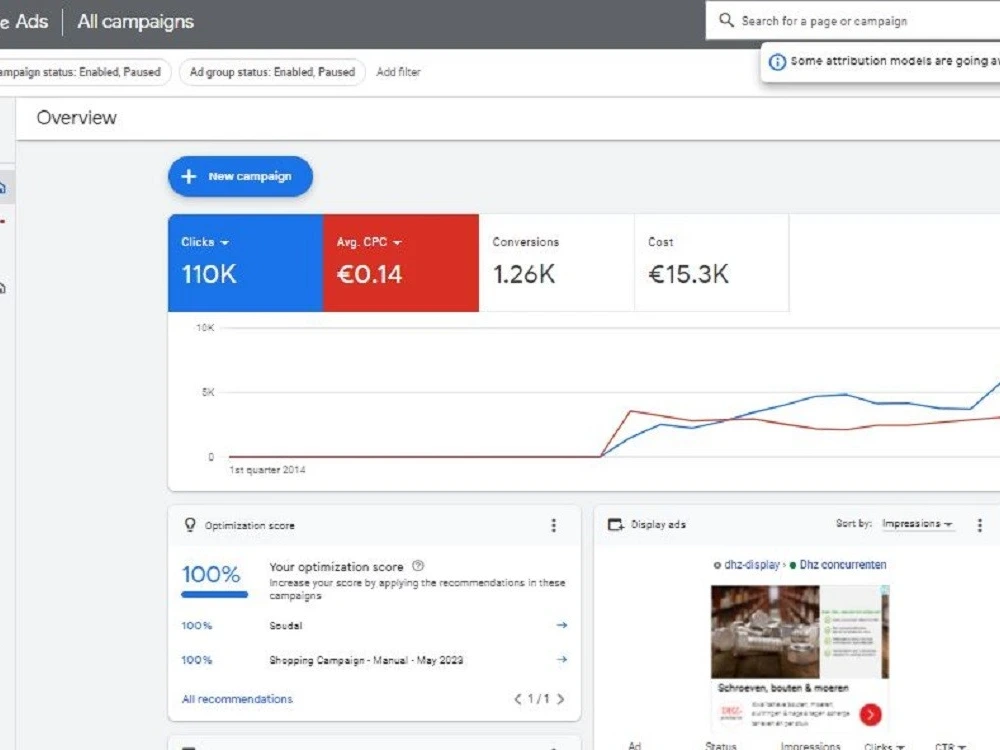Open the Clicks metric dropdown
This screenshot has width=1000, height=750.
point(205,242)
